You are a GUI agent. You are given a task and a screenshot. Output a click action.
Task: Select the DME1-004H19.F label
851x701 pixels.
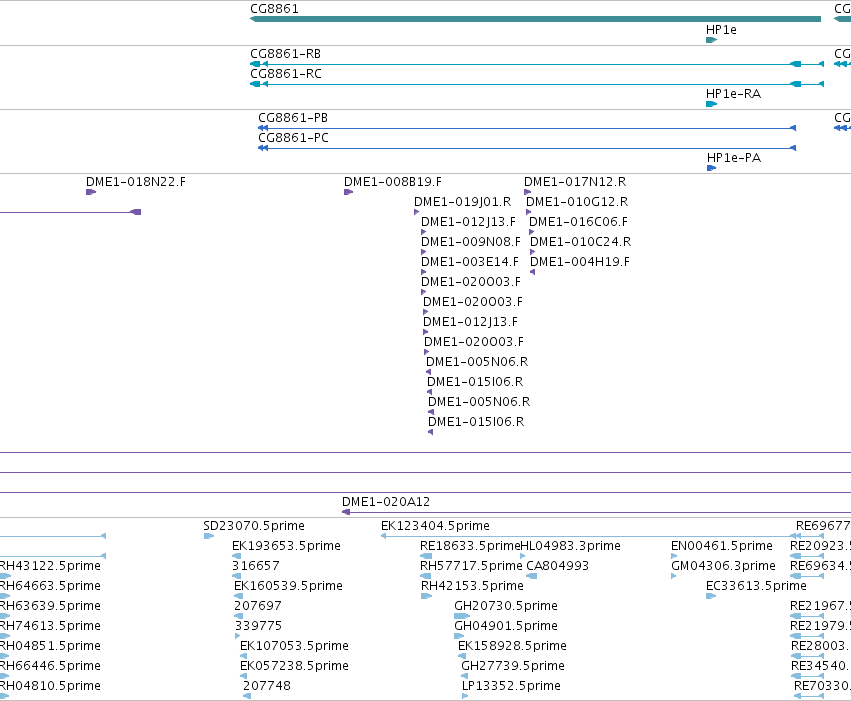[580, 262]
